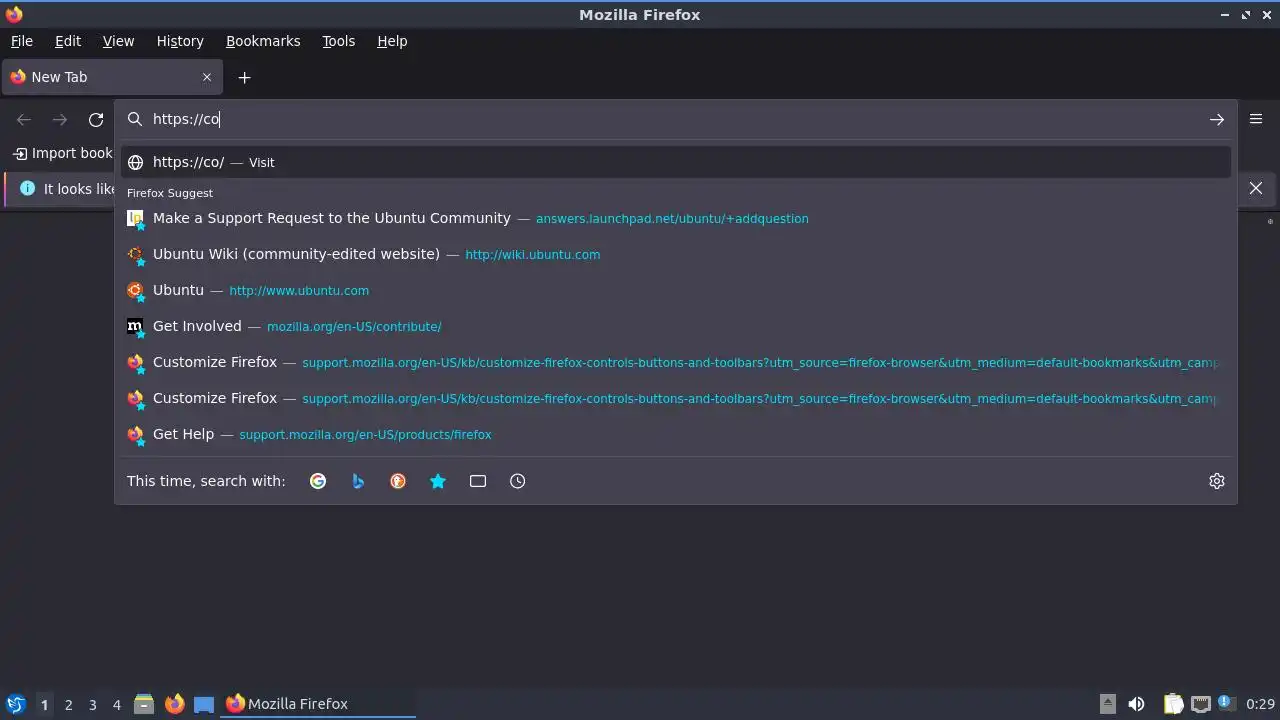Click the show desktop icon in the taskbar
Screen dimensions: 1280x720
coord(204,704)
